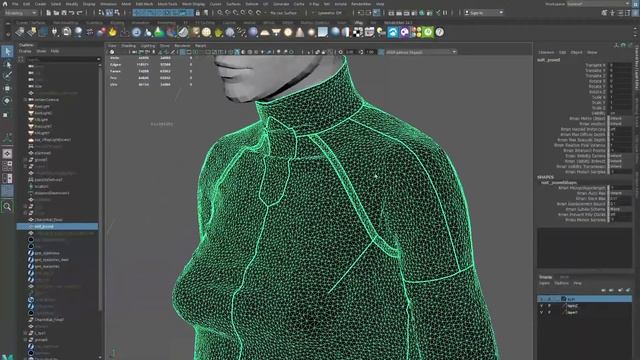
Task: Open the outliner Display menu
Action: pos(25,51)
